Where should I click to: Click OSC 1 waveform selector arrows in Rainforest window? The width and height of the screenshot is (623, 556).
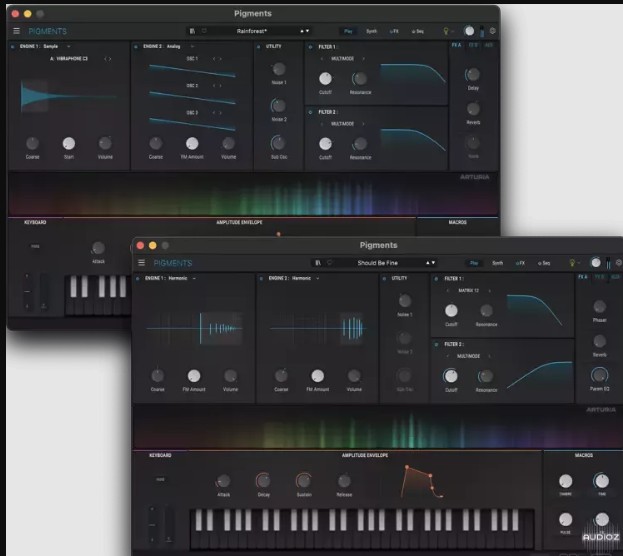217,59
